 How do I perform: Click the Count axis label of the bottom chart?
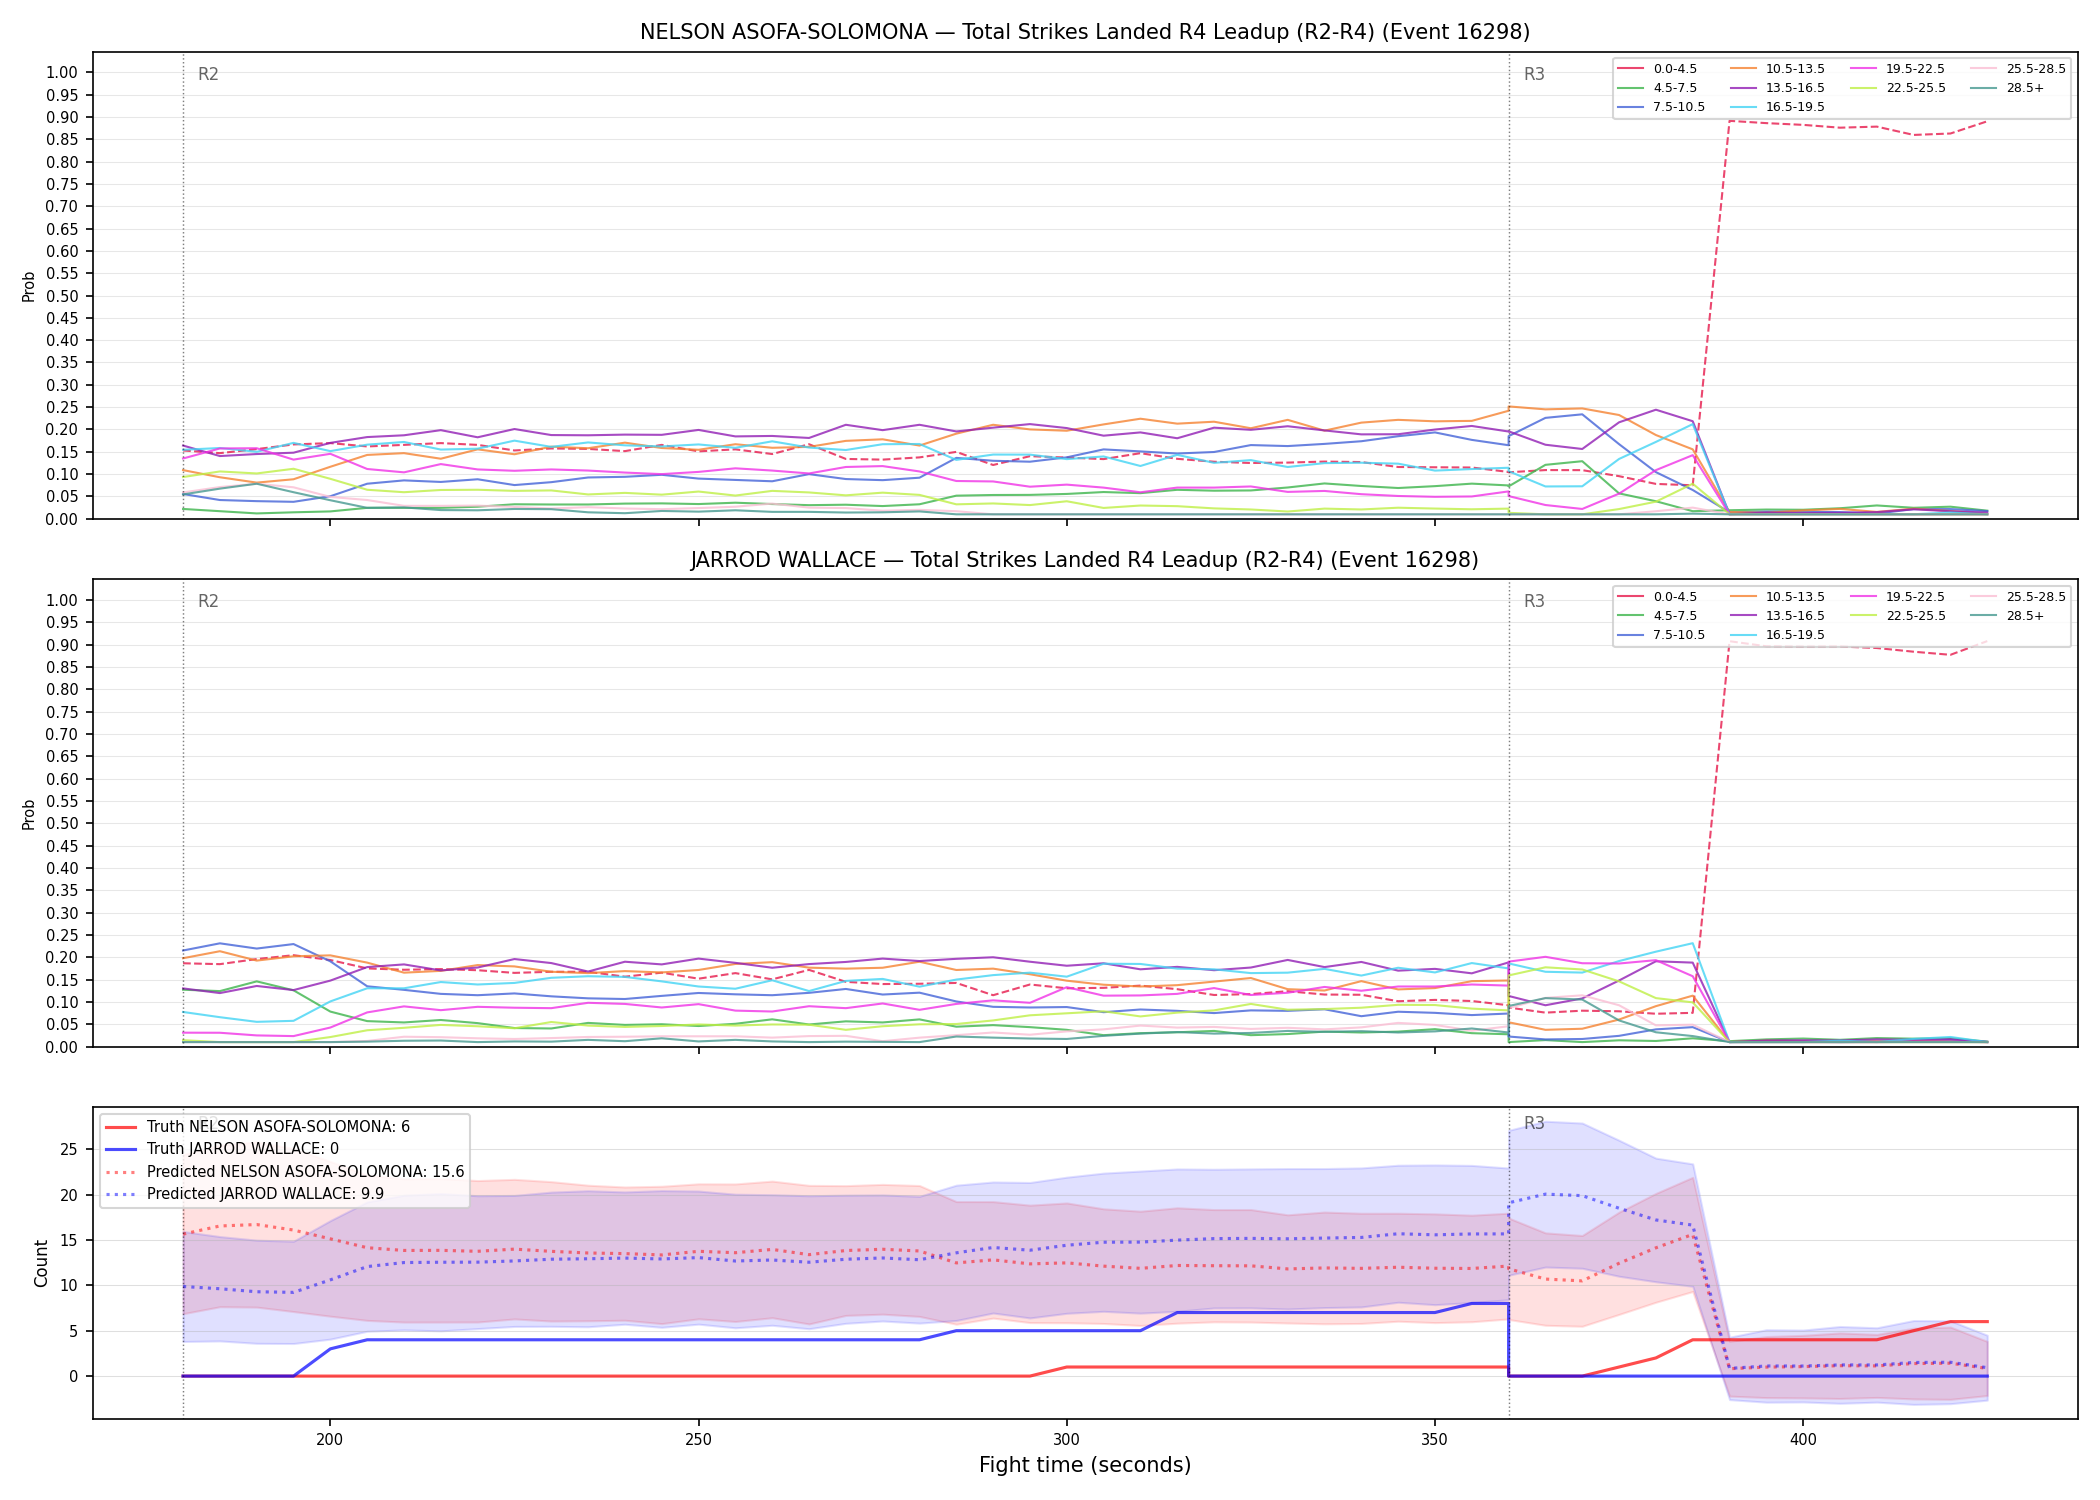(41, 1263)
